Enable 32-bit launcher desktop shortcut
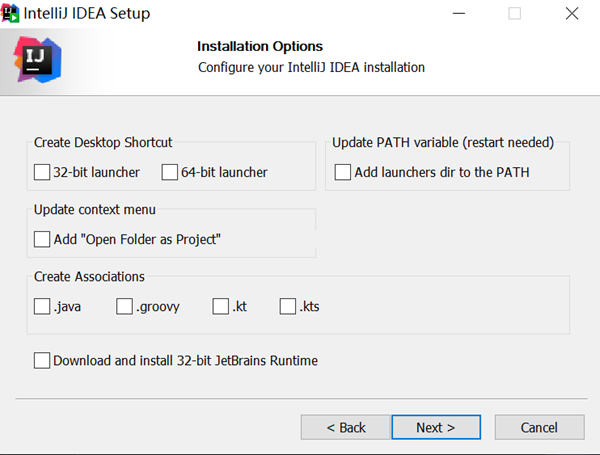Screen dimensions: 600x455 click(x=42, y=172)
